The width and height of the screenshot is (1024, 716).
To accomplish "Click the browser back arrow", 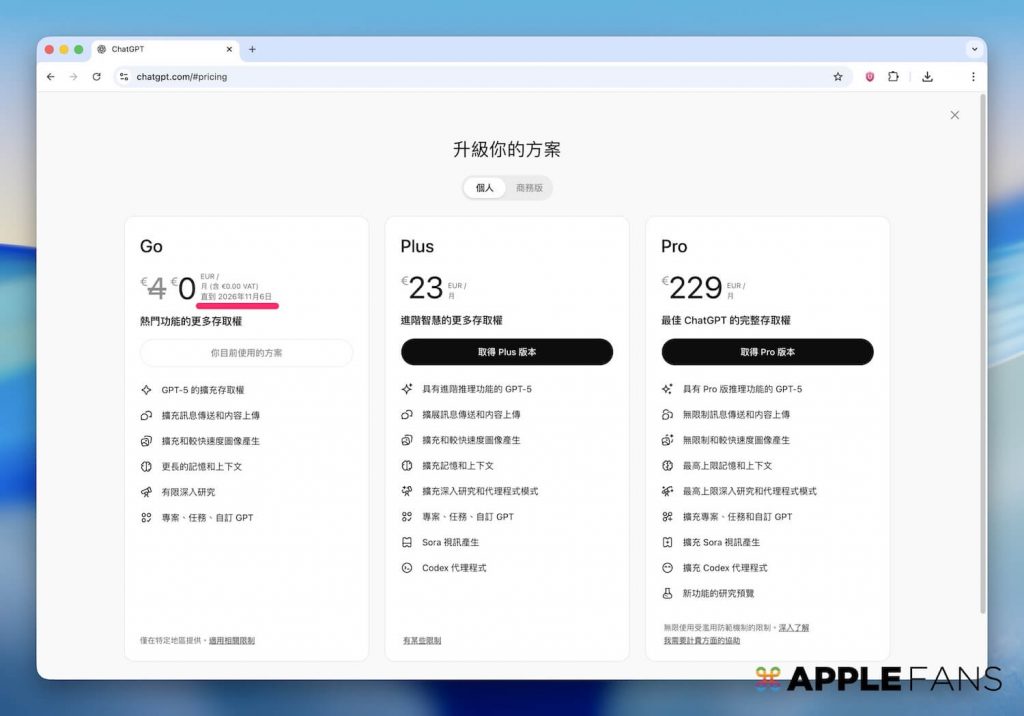I will point(51,77).
